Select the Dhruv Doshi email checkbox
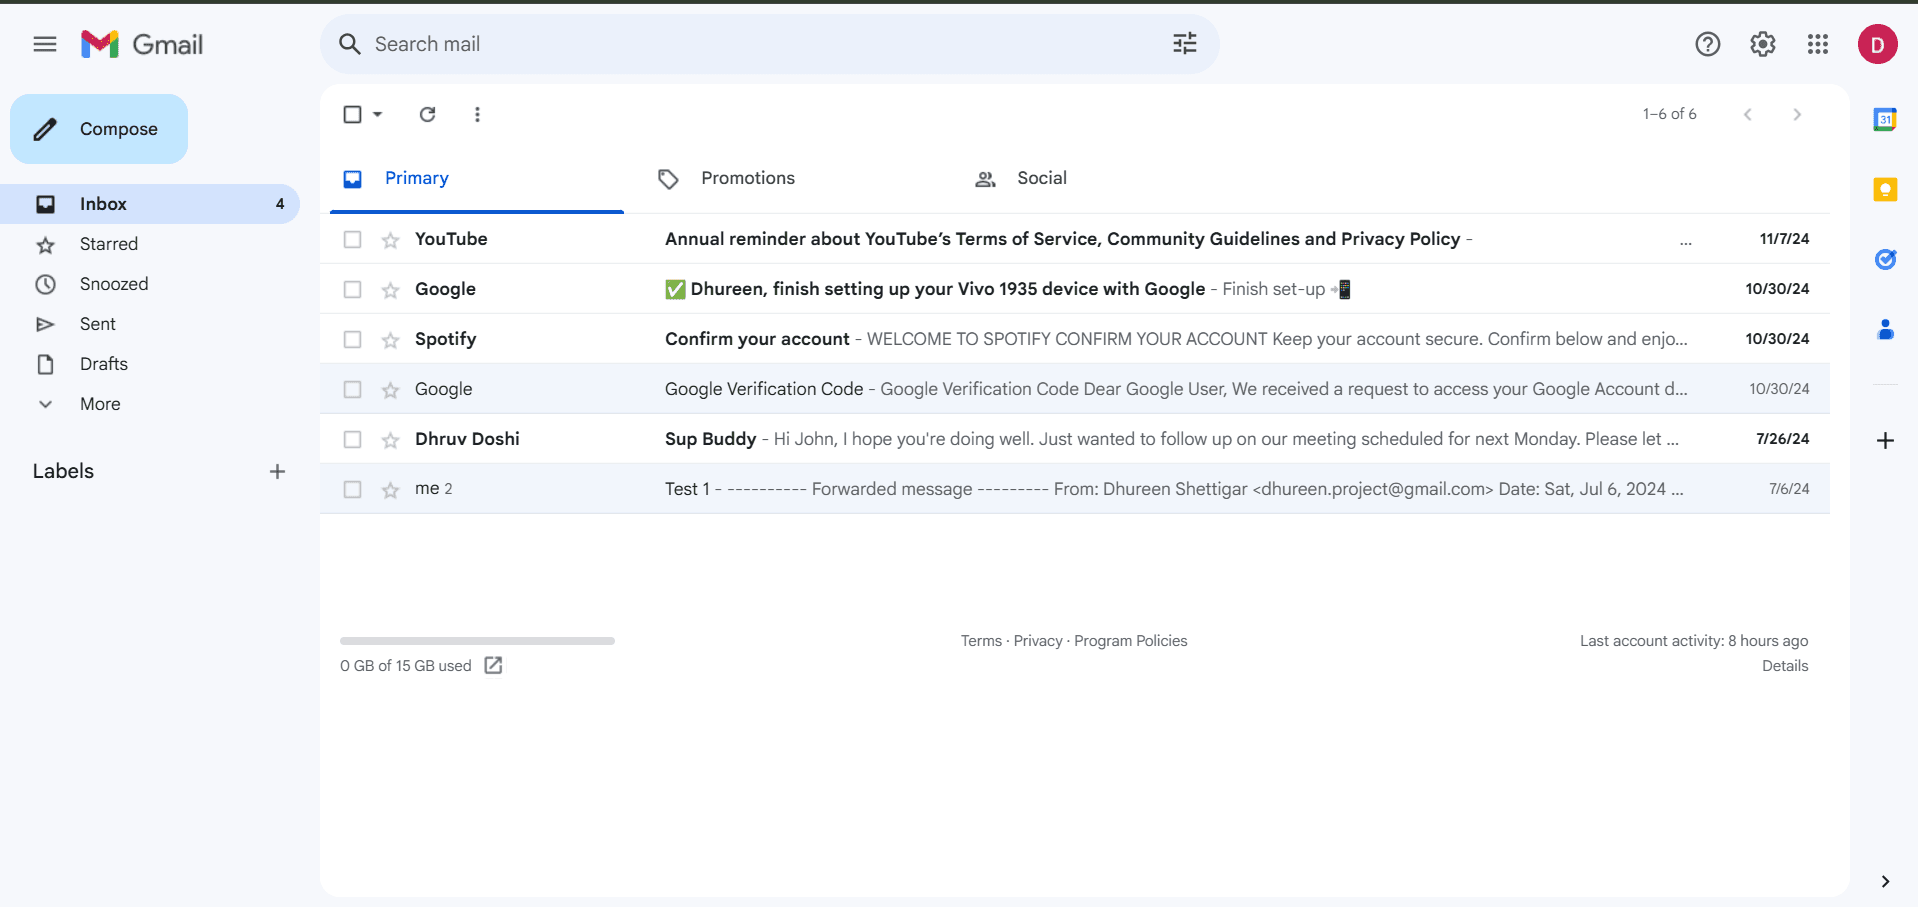This screenshot has width=1918, height=907. 352,439
